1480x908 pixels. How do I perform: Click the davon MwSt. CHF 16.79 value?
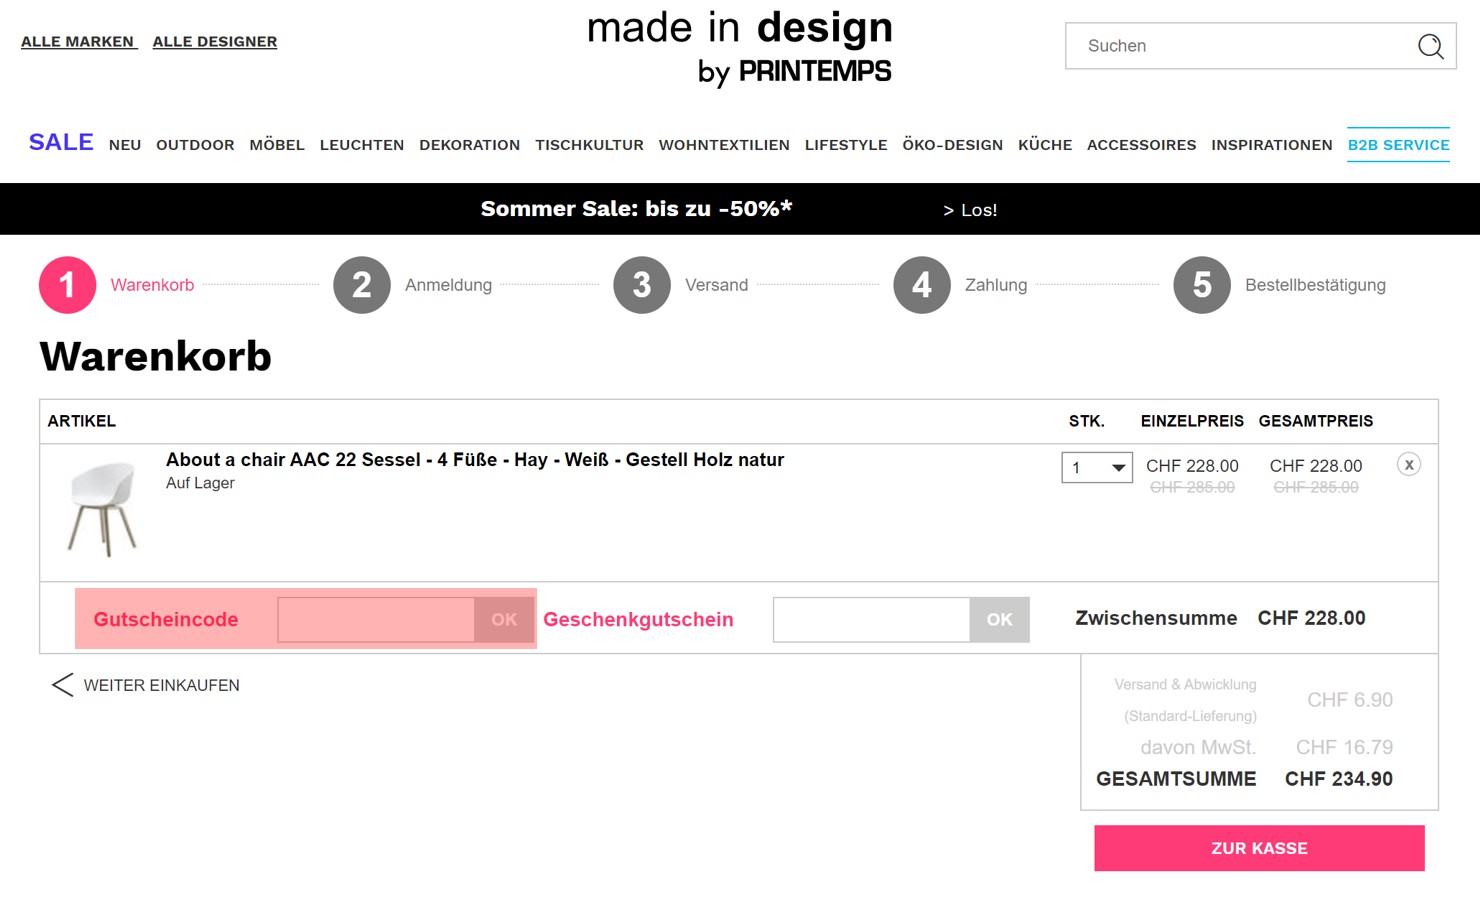[x=1344, y=747]
